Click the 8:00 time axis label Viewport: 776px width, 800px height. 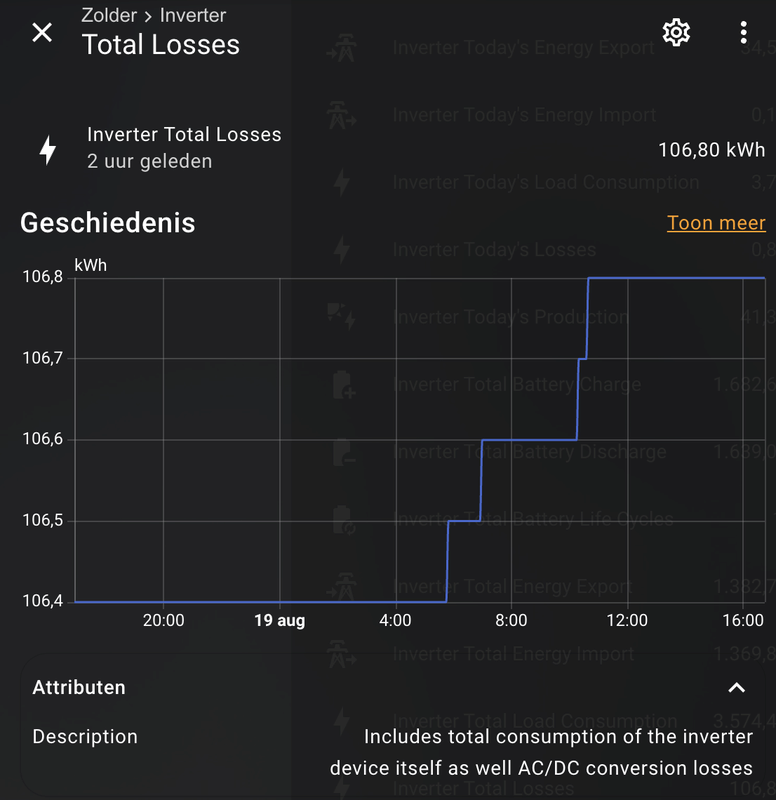pyautogui.click(x=511, y=621)
